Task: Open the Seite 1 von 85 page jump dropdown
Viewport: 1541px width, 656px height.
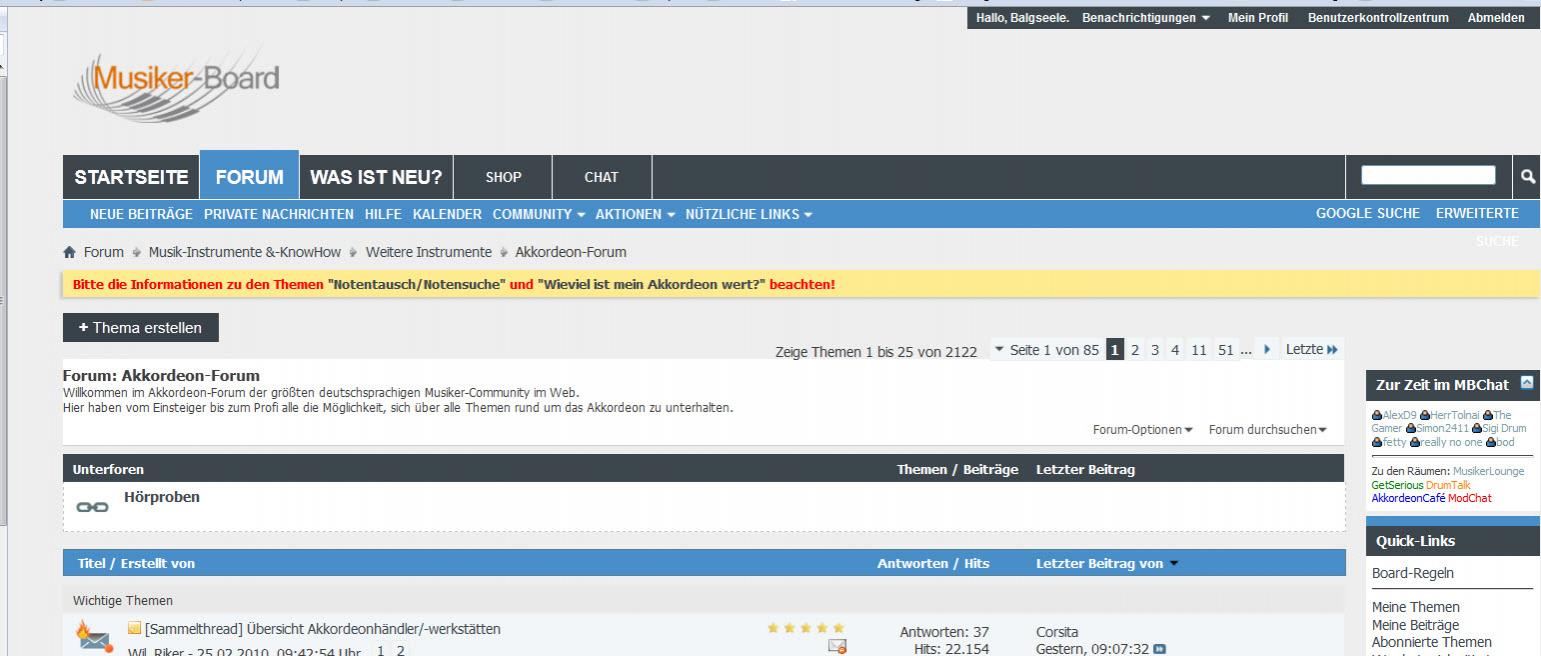Action: 1045,350
